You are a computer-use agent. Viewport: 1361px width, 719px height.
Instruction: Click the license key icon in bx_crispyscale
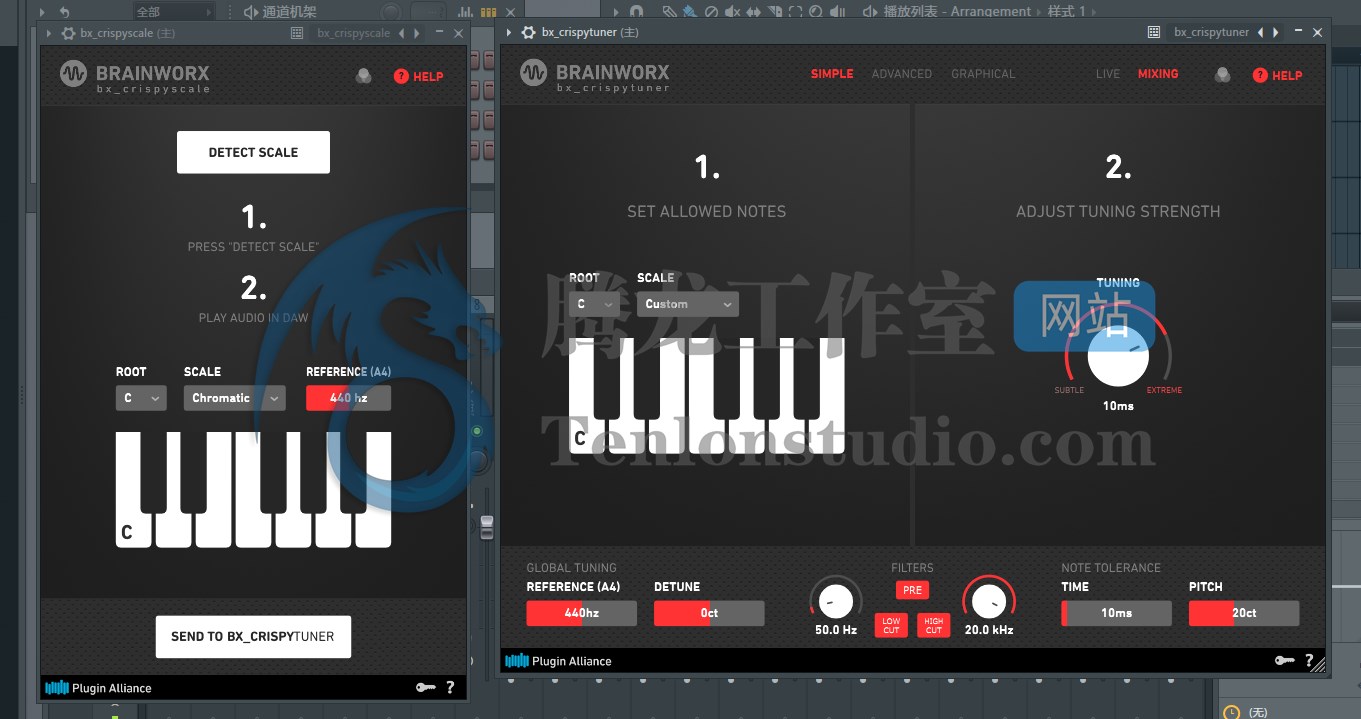pos(425,687)
